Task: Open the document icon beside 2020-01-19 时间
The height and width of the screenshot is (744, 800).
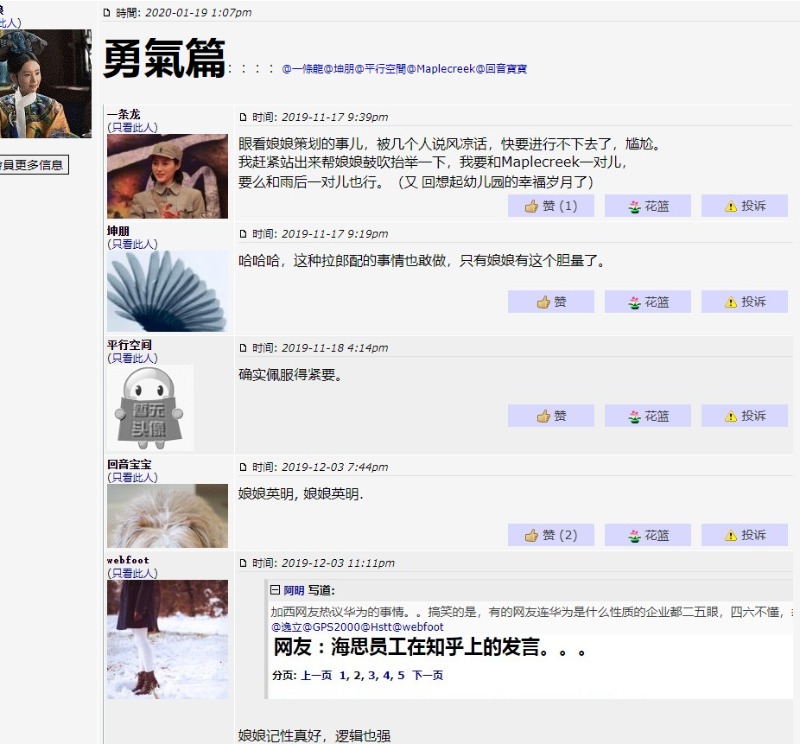Action: pos(107,12)
